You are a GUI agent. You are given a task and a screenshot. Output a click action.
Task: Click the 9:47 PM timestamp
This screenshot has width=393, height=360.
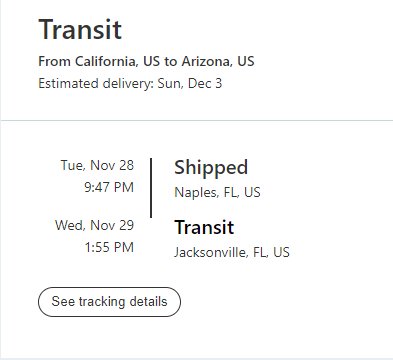109,187
